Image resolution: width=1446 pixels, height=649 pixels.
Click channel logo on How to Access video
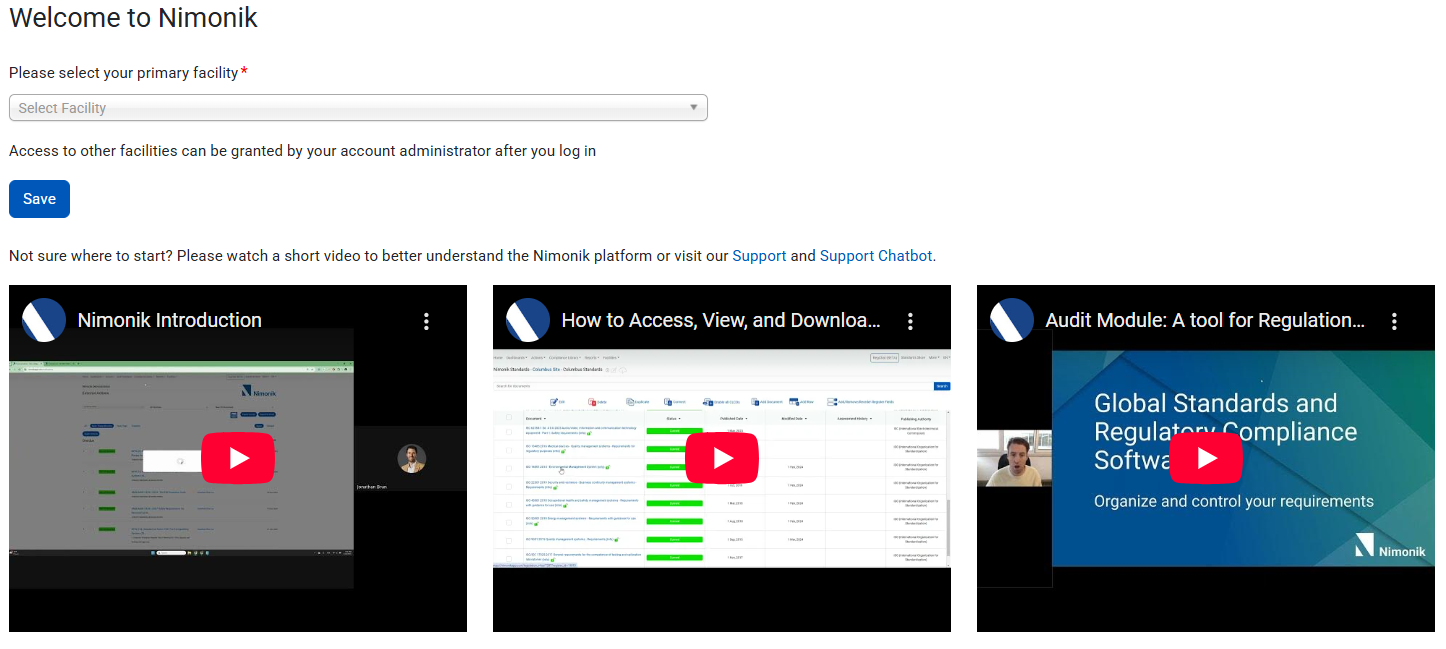[528, 320]
